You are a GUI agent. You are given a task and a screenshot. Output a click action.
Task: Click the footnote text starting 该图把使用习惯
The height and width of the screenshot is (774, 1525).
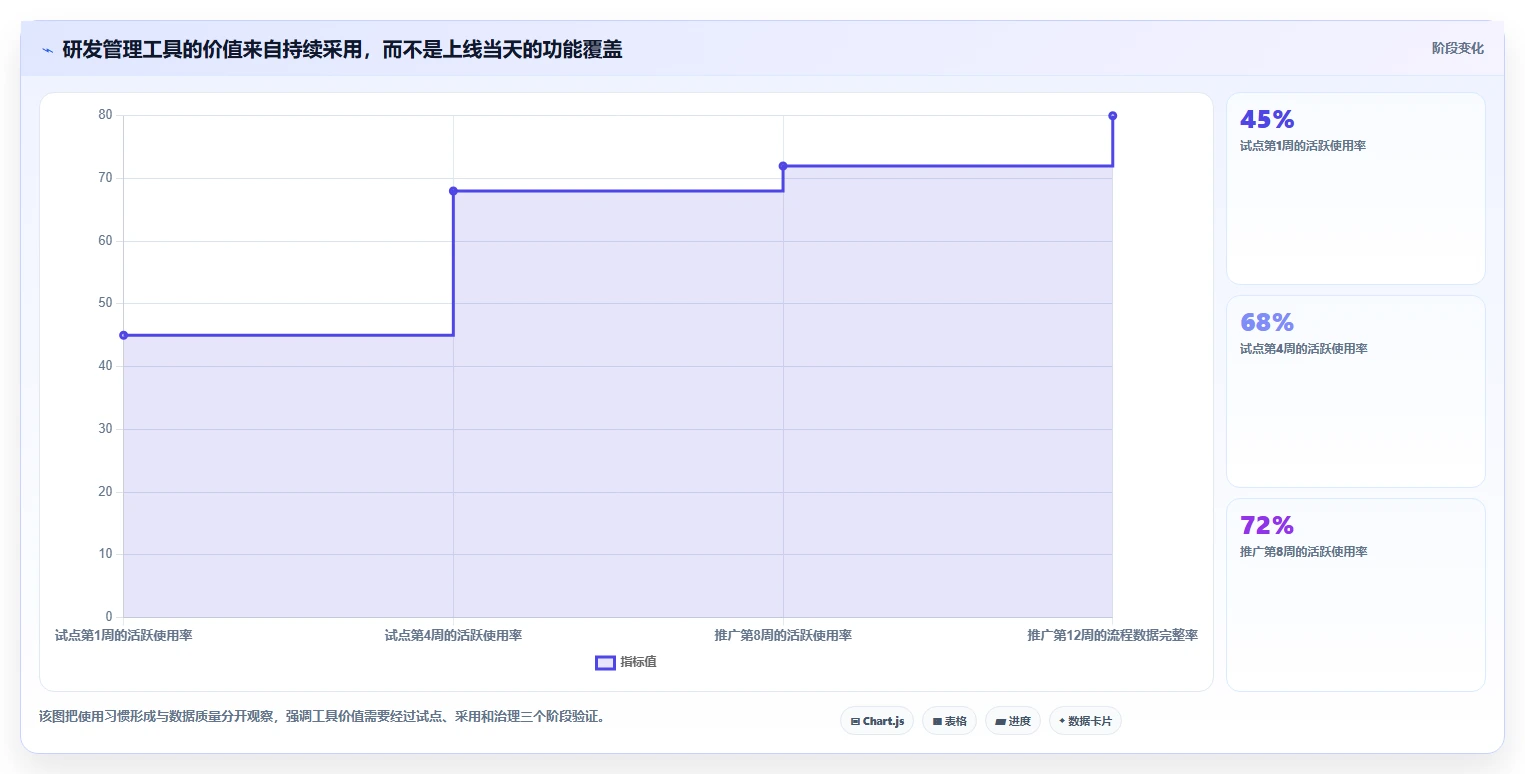click(x=321, y=716)
